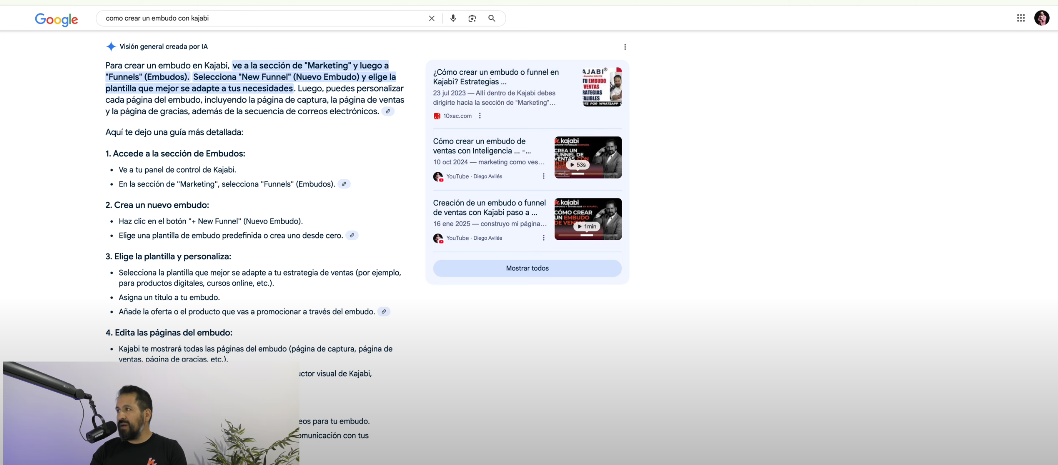Open source link chip after 'desde cero.'
1058x465 pixels.
coord(352,236)
